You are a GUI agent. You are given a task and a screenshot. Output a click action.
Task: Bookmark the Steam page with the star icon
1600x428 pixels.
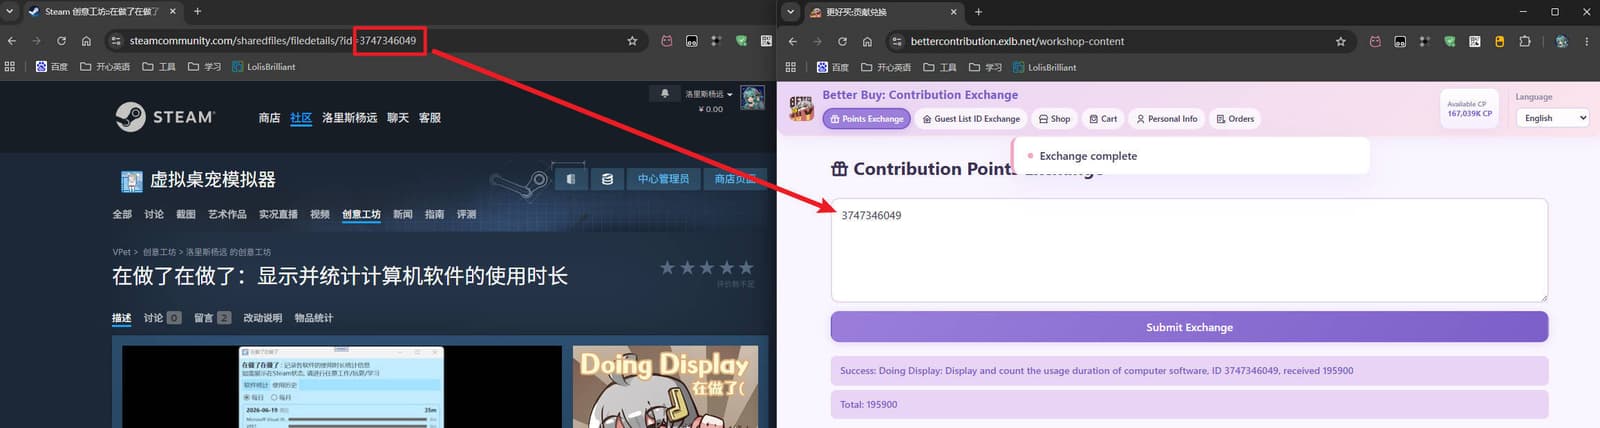point(632,41)
